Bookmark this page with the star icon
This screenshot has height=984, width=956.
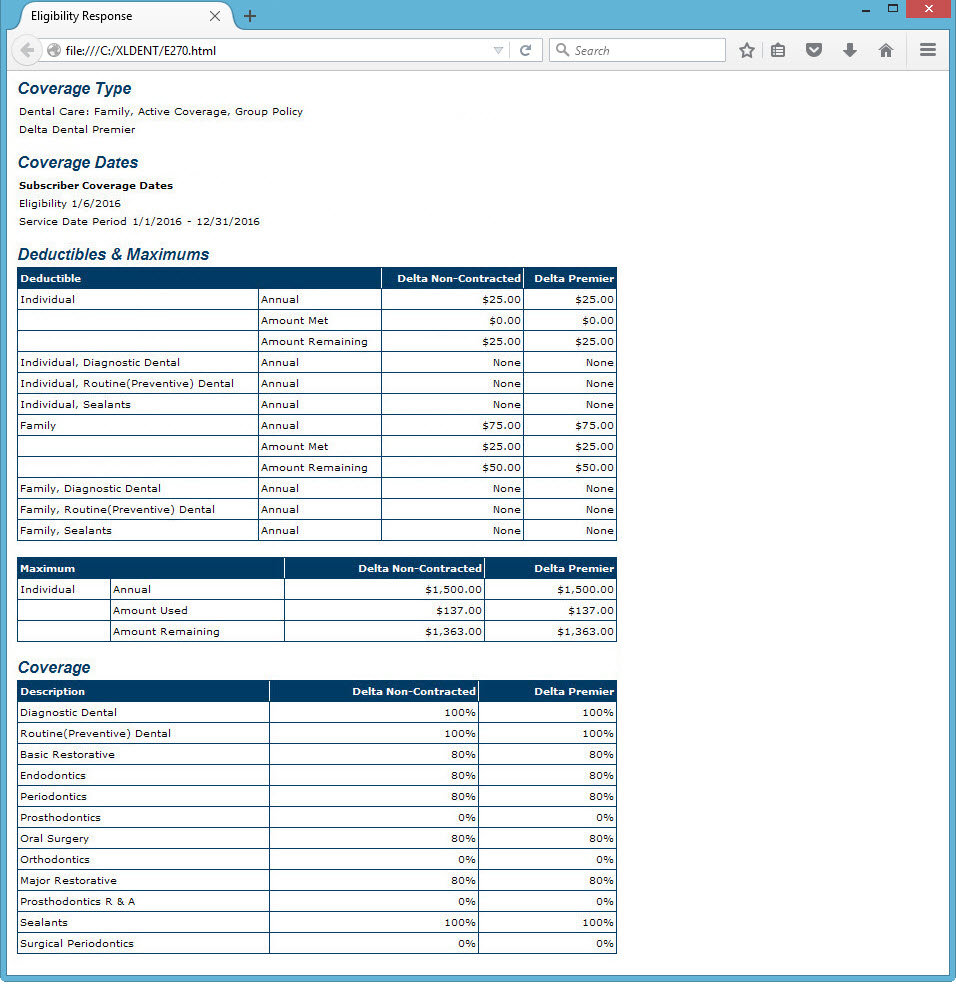(746, 50)
